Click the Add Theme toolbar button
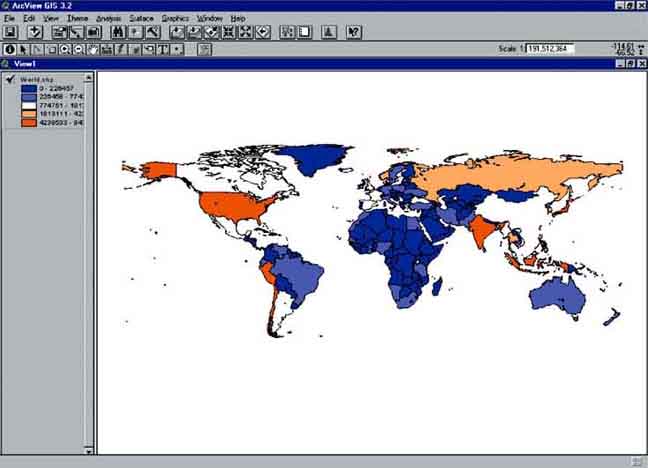The width and height of the screenshot is (648, 468). (x=34, y=33)
